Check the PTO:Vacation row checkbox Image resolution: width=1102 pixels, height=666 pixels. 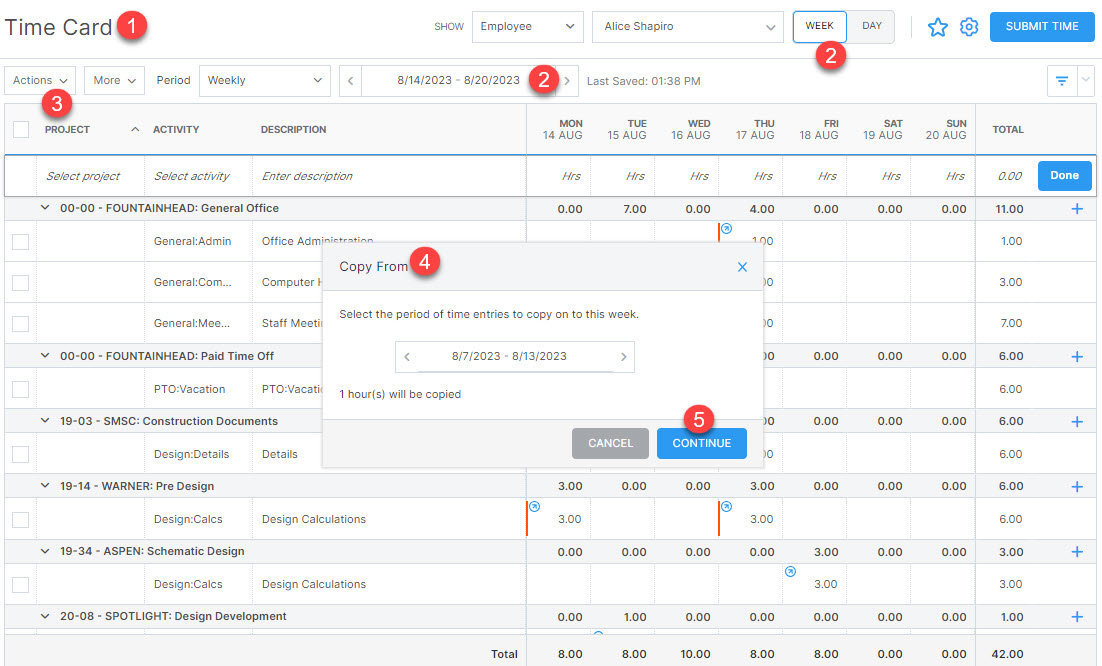(x=20, y=388)
